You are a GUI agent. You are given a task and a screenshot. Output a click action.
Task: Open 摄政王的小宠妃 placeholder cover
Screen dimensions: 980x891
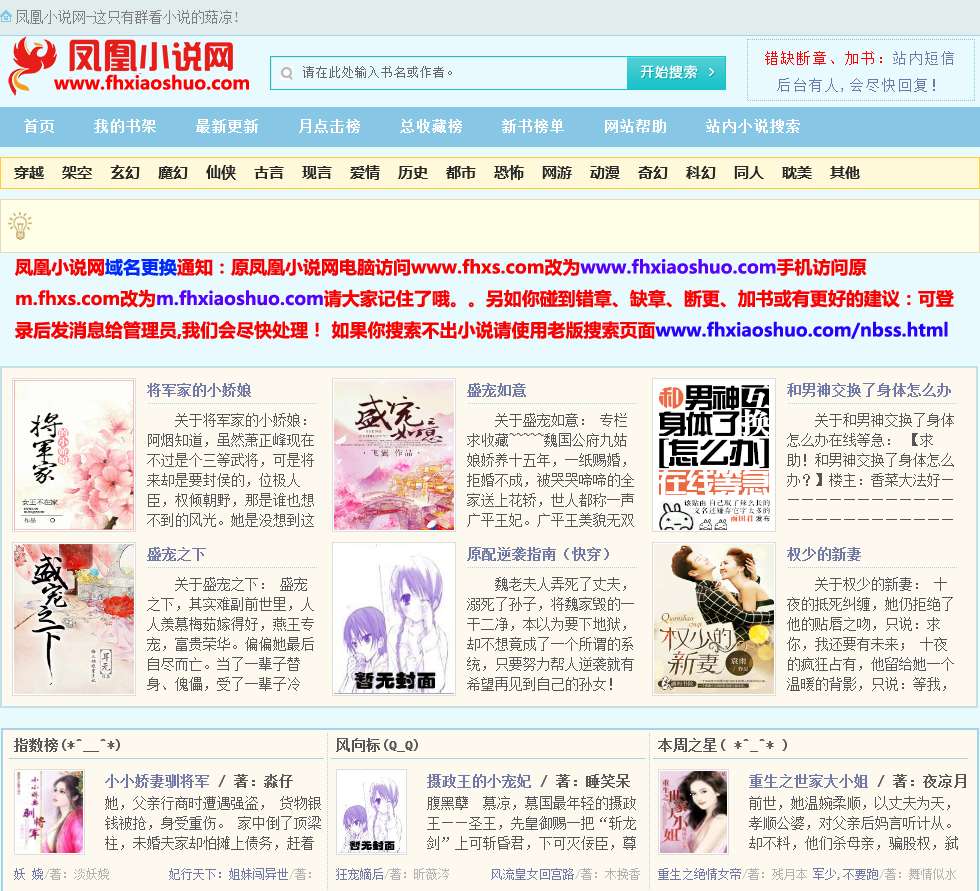pyautogui.click(x=371, y=812)
